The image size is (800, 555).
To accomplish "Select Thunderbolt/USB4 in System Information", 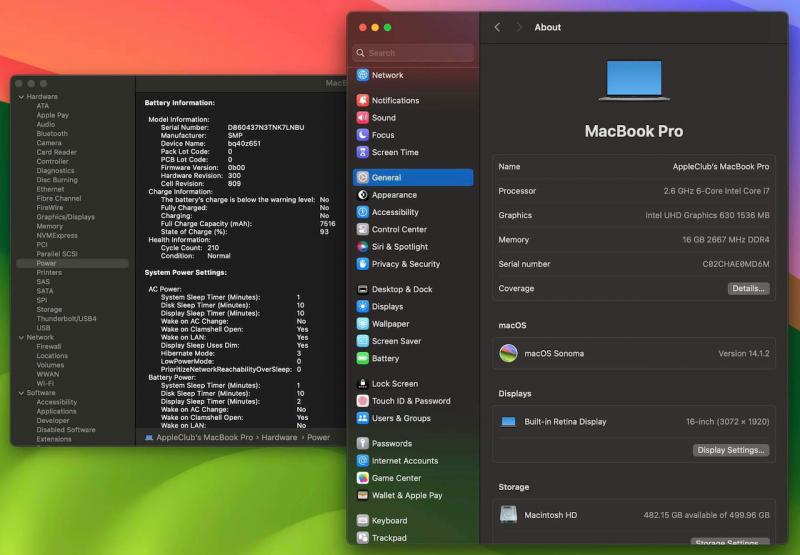I will click(66, 319).
